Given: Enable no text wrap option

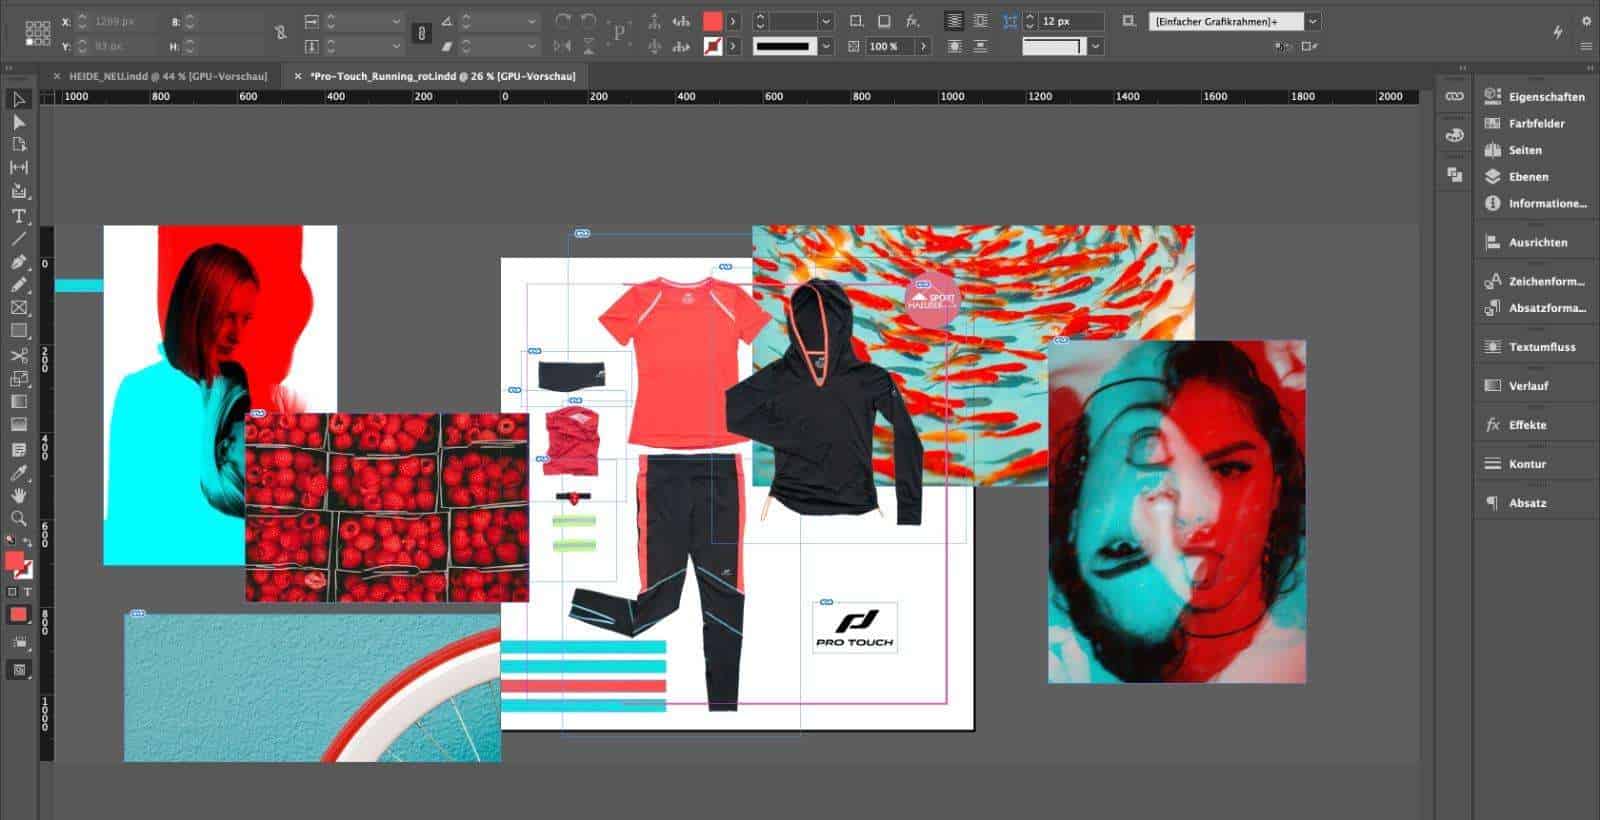Looking at the screenshot, I should (x=954, y=21).
